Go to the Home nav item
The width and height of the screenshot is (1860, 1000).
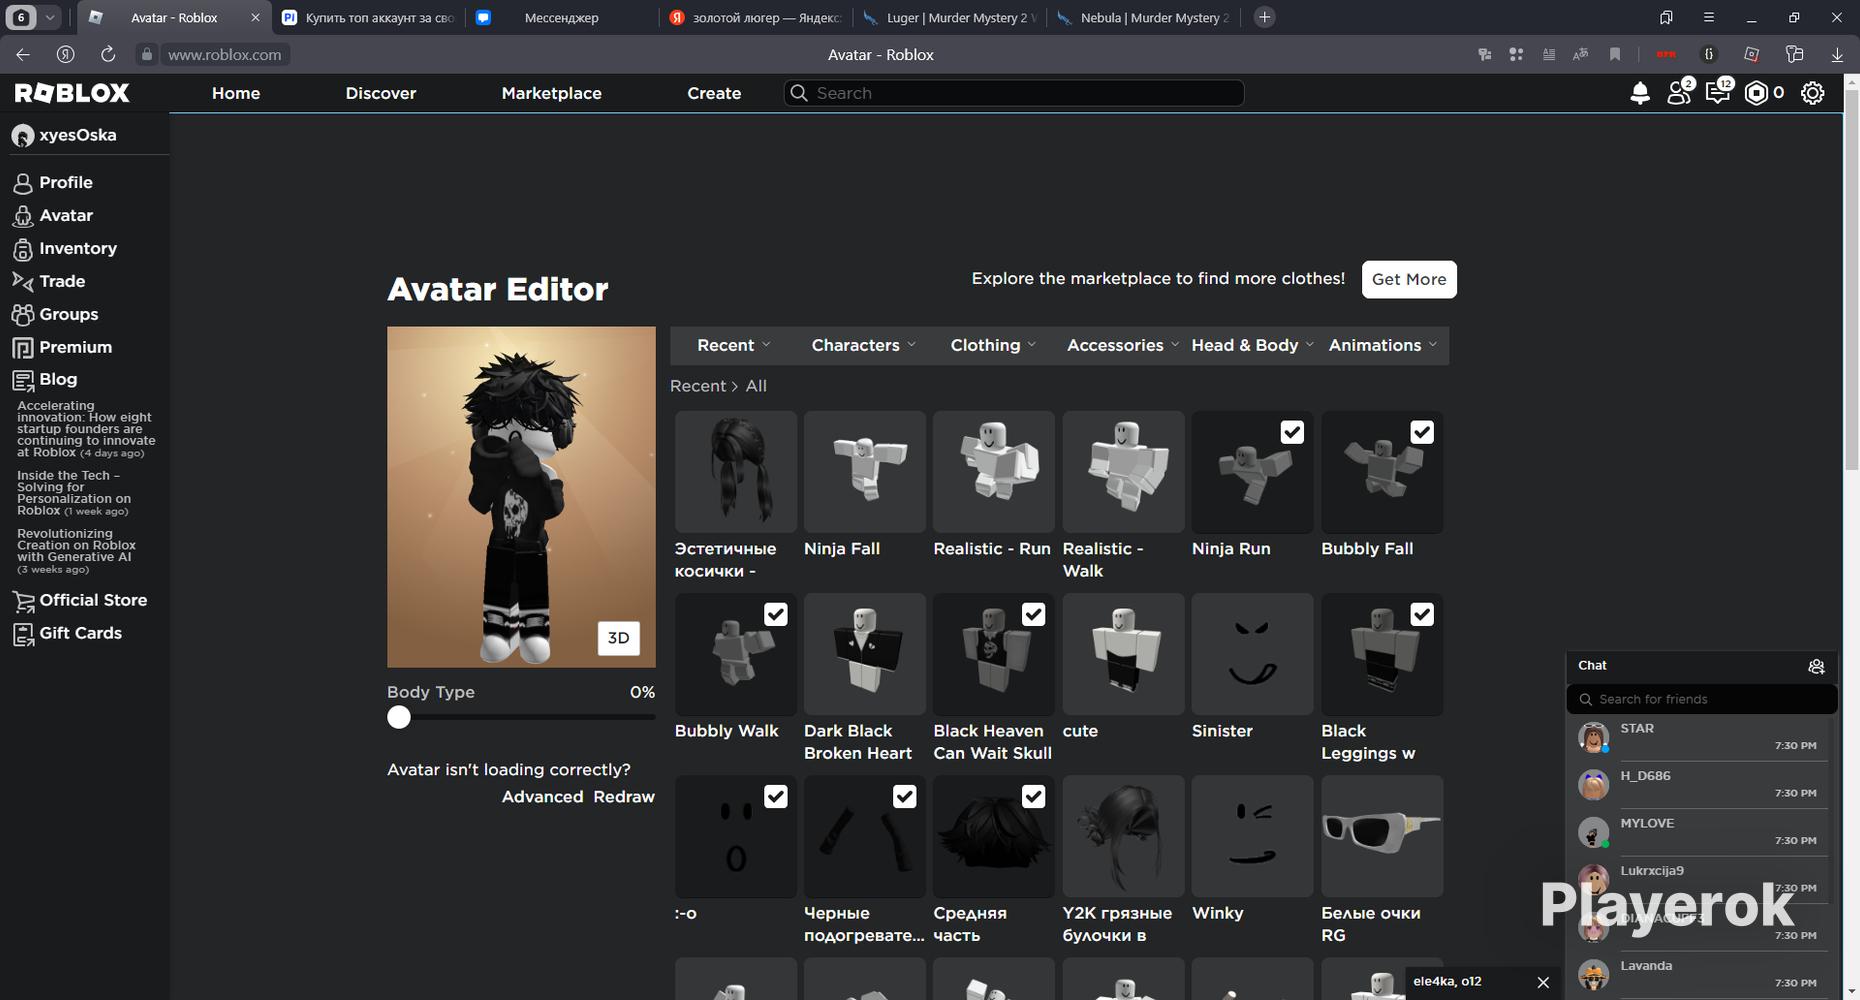[236, 93]
